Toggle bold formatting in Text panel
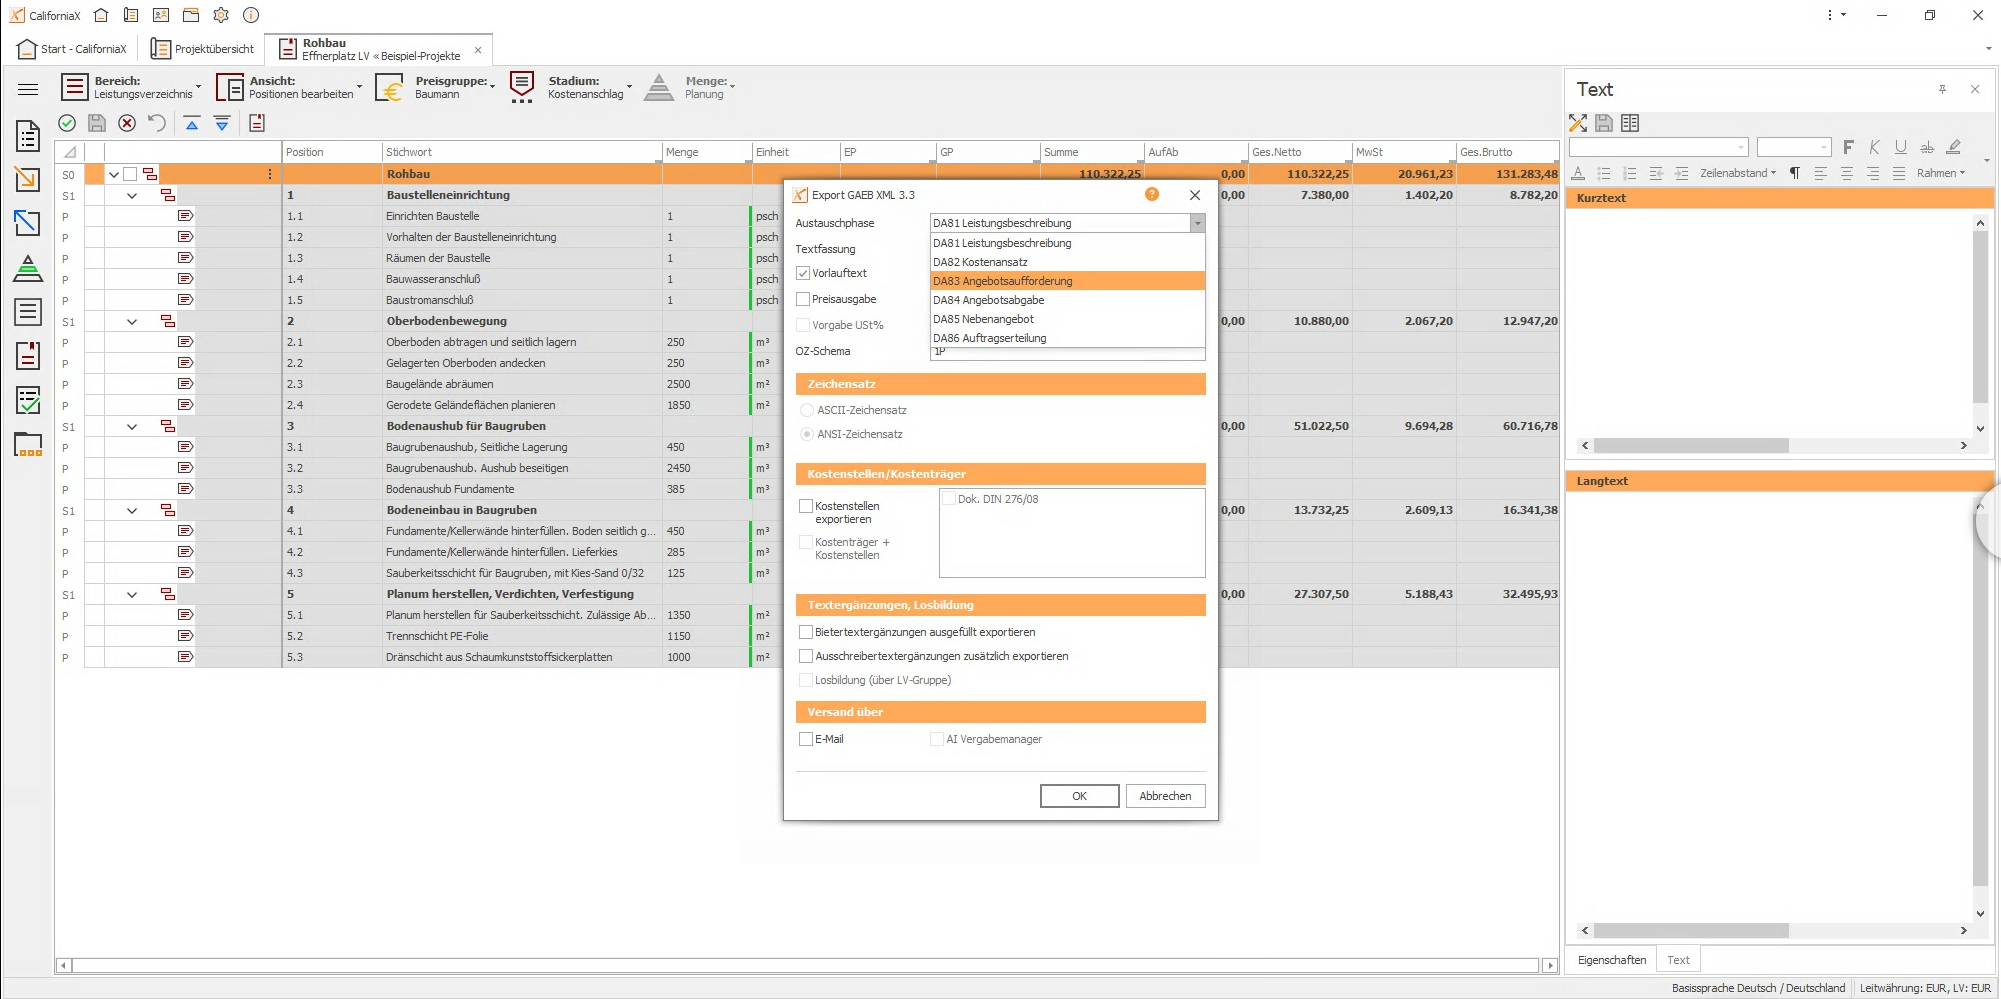Image resolution: width=2001 pixels, height=999 pixels. pos(1848,147)
